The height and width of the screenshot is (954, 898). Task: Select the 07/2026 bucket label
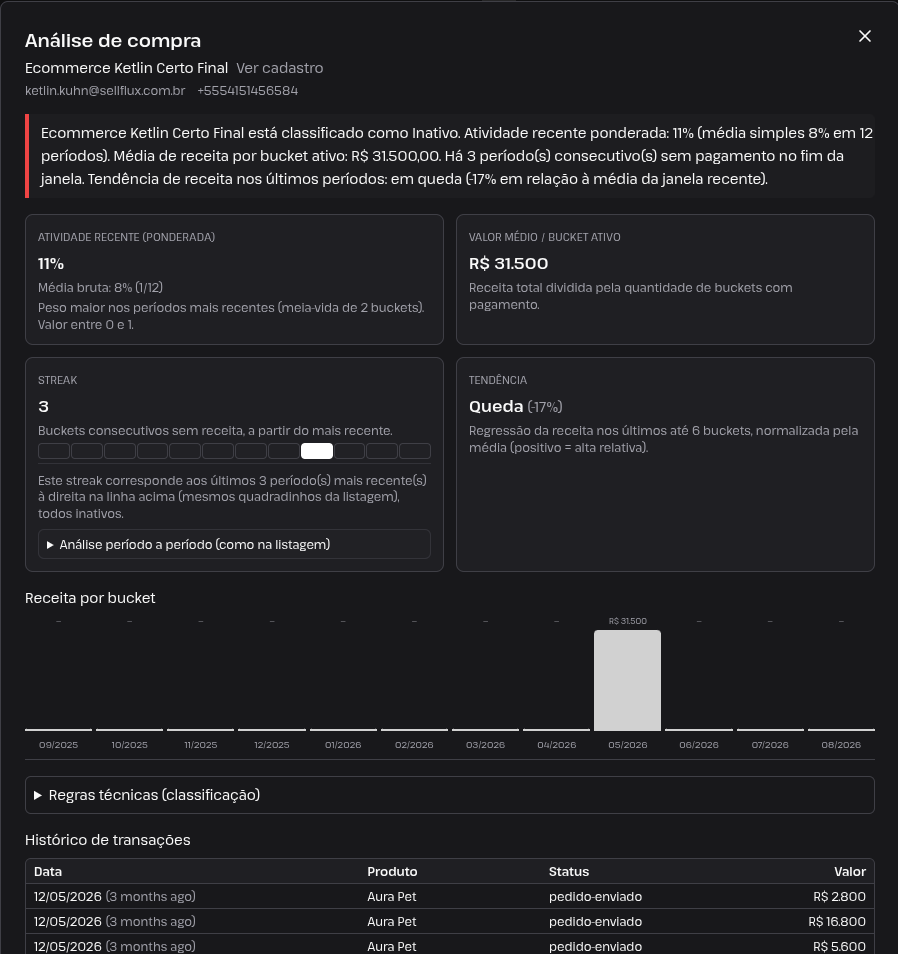click(x=770, y=745)
